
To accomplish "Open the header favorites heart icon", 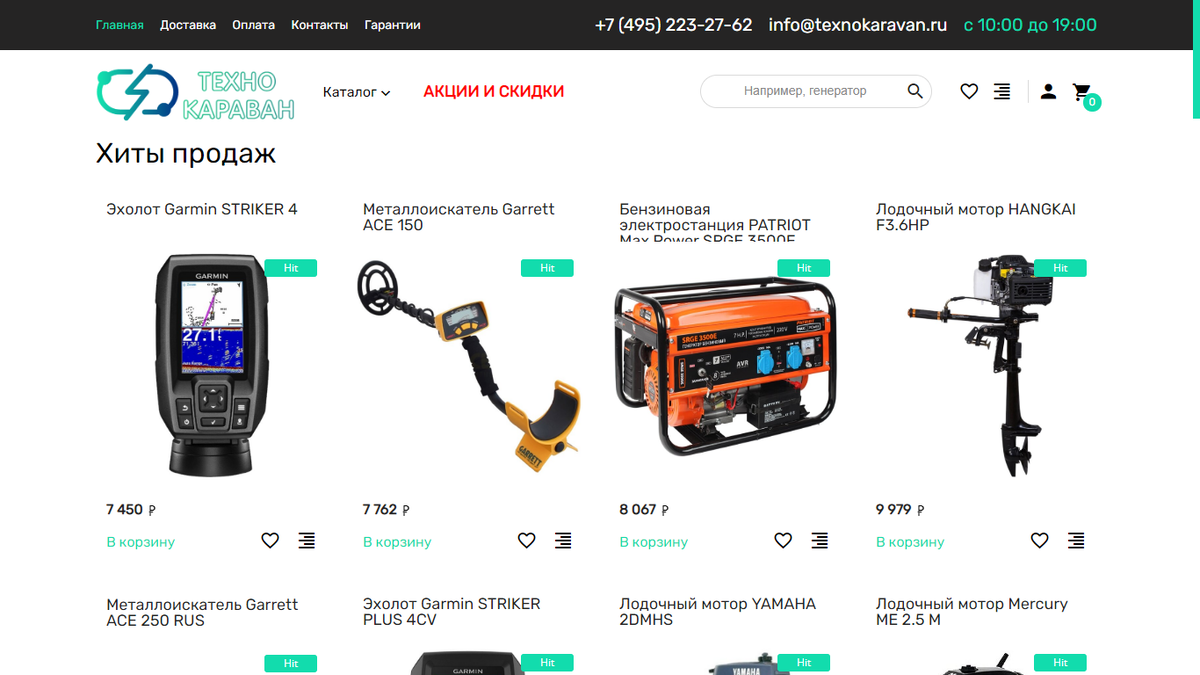I will tap(969, 92).
